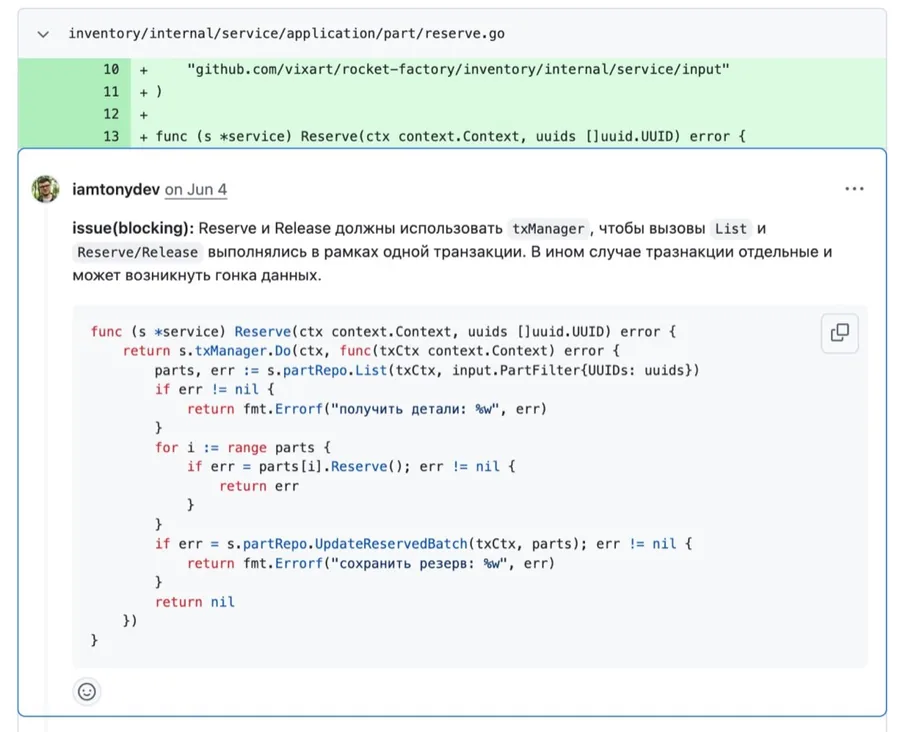
Task: Add an emoji reaction to the comment
Action: pyautogui.click(x=87, y=691)
